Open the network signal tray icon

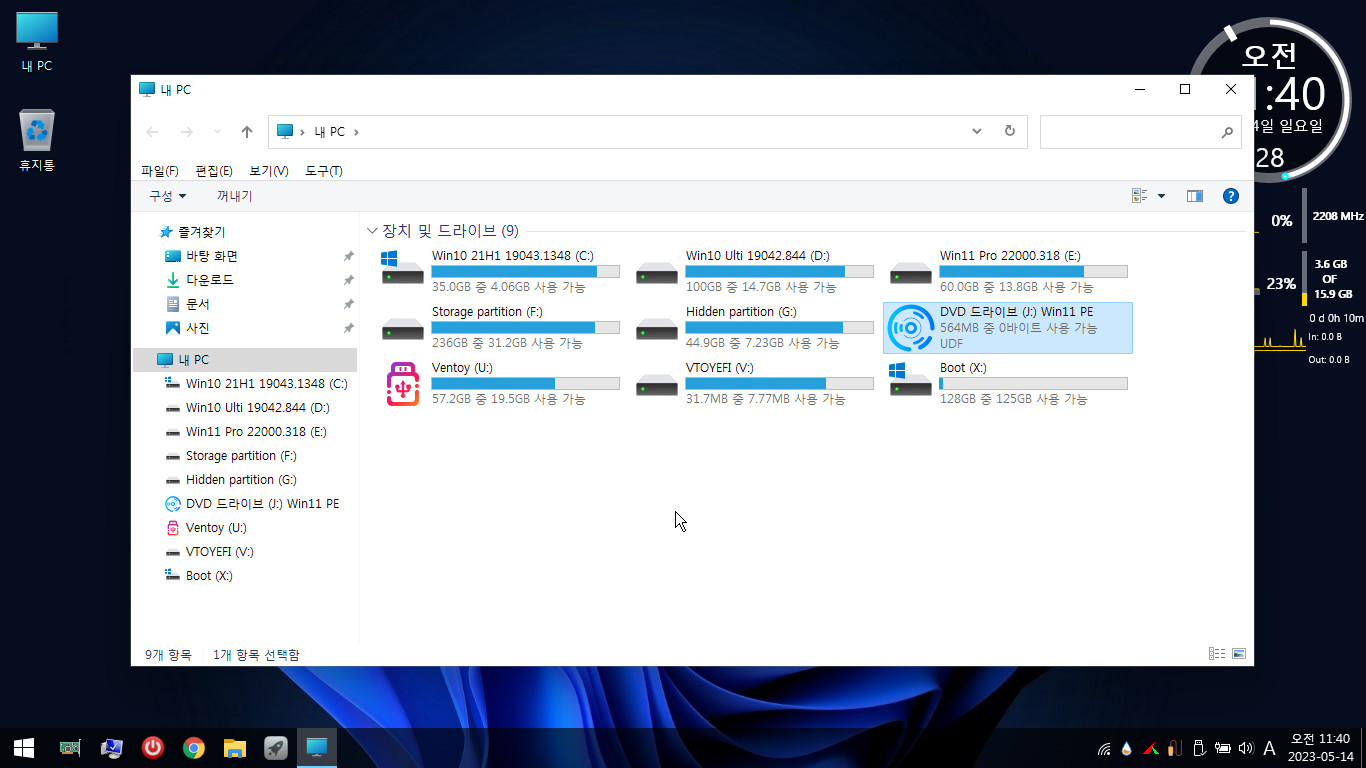click(x=1104, y=748)
